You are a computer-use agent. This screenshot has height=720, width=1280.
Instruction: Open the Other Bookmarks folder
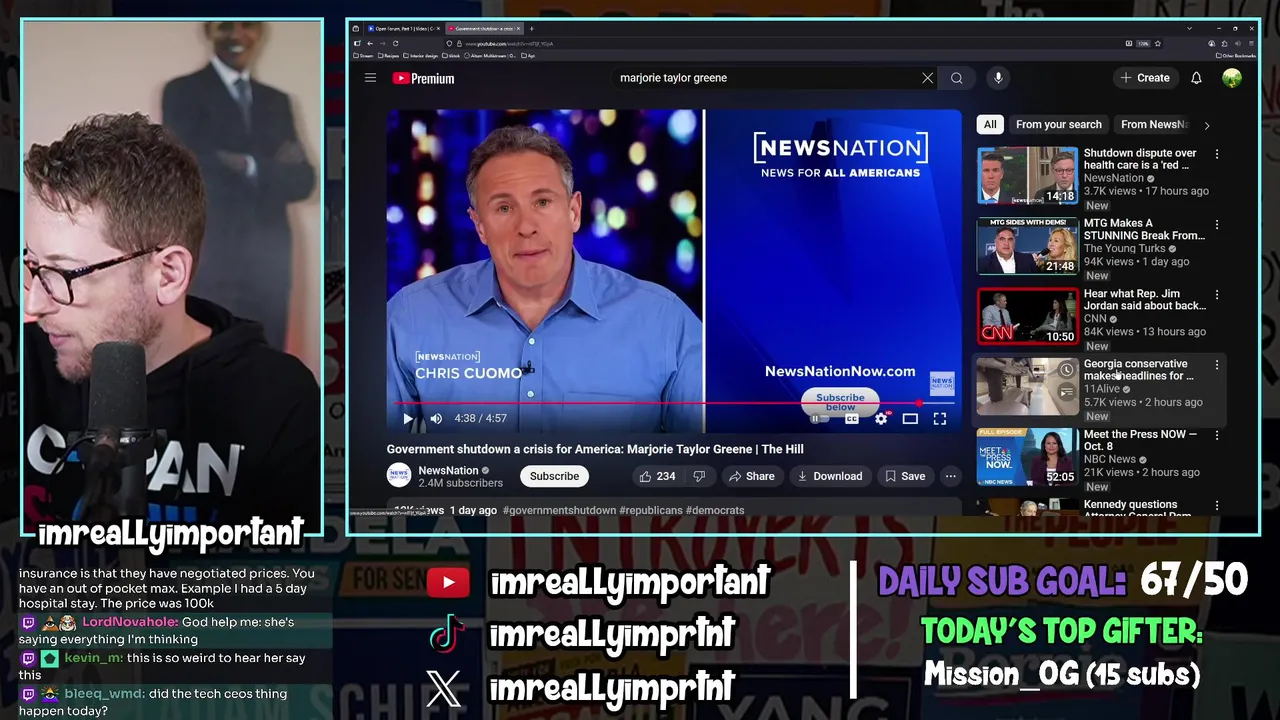1235,56
